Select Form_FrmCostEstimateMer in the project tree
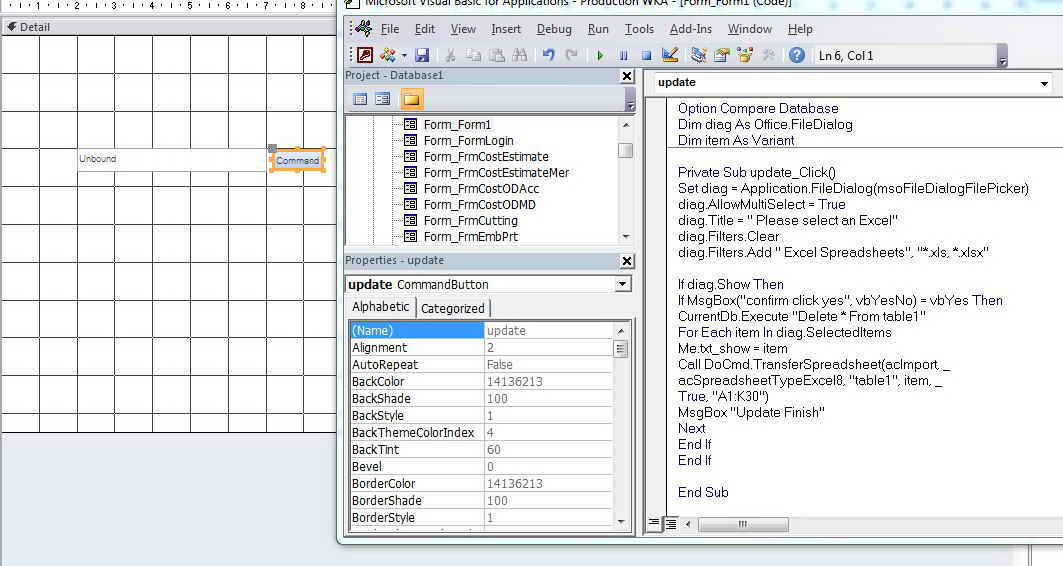The height and width of the screenshot is (566, 1063). click(496, 173)
